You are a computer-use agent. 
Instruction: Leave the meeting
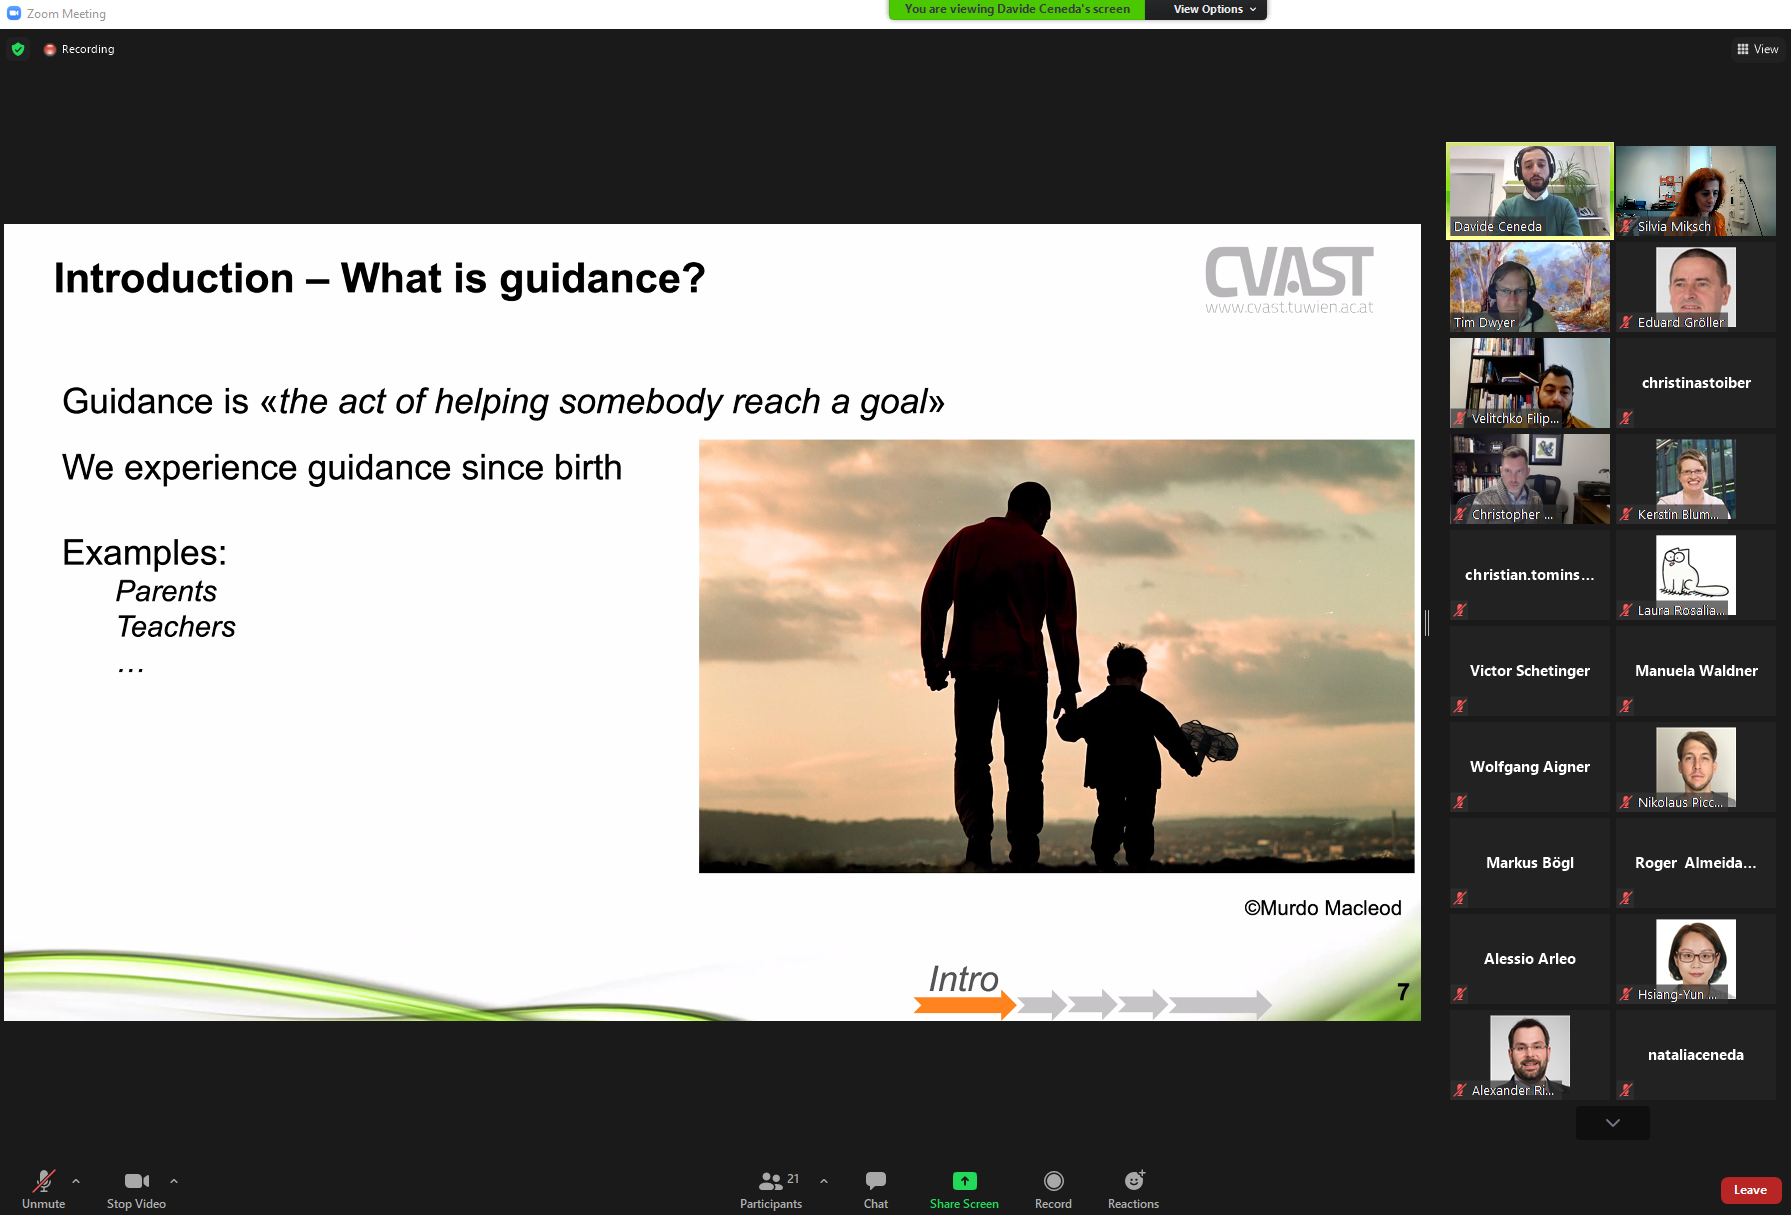1750,1190
